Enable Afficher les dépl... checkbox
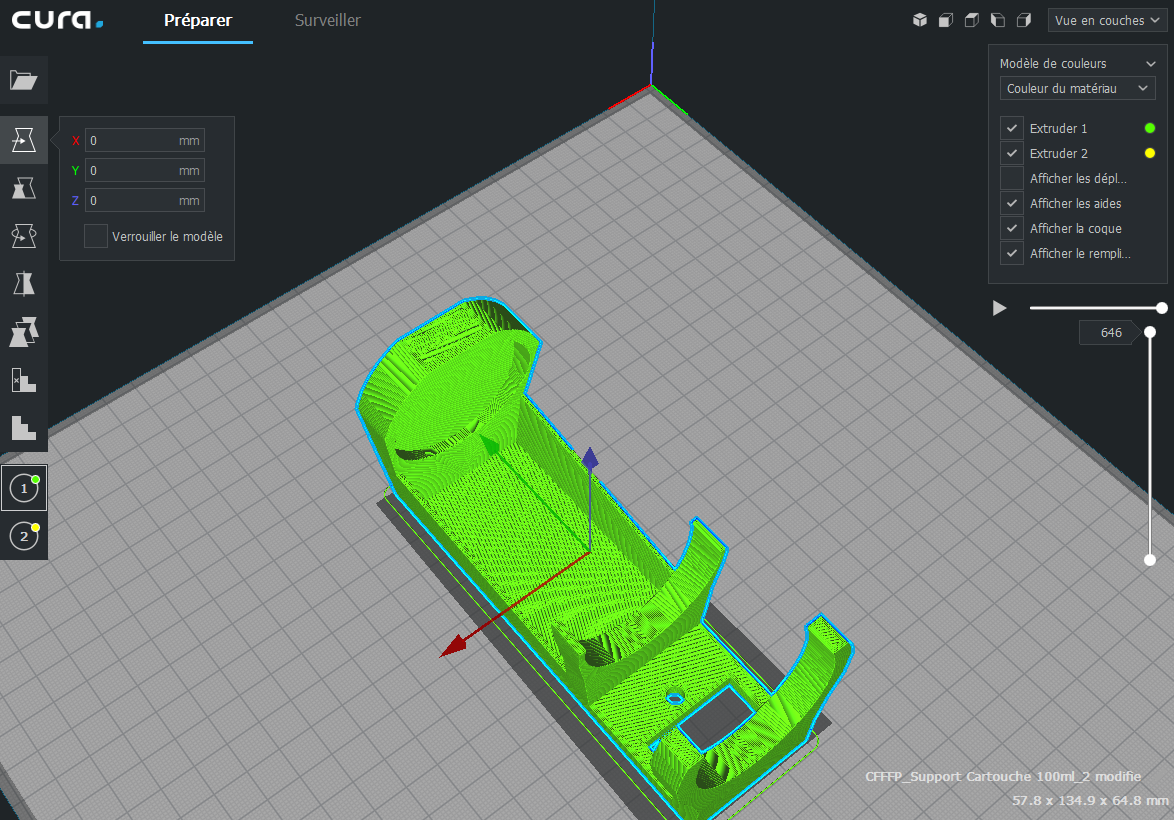The height and width of the screenshot is (820, 1174). (x=1012, y=178)
